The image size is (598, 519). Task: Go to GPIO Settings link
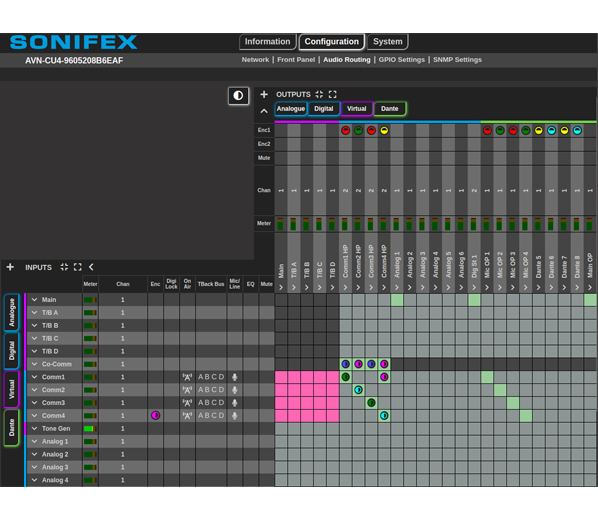(x=402, y=60)
